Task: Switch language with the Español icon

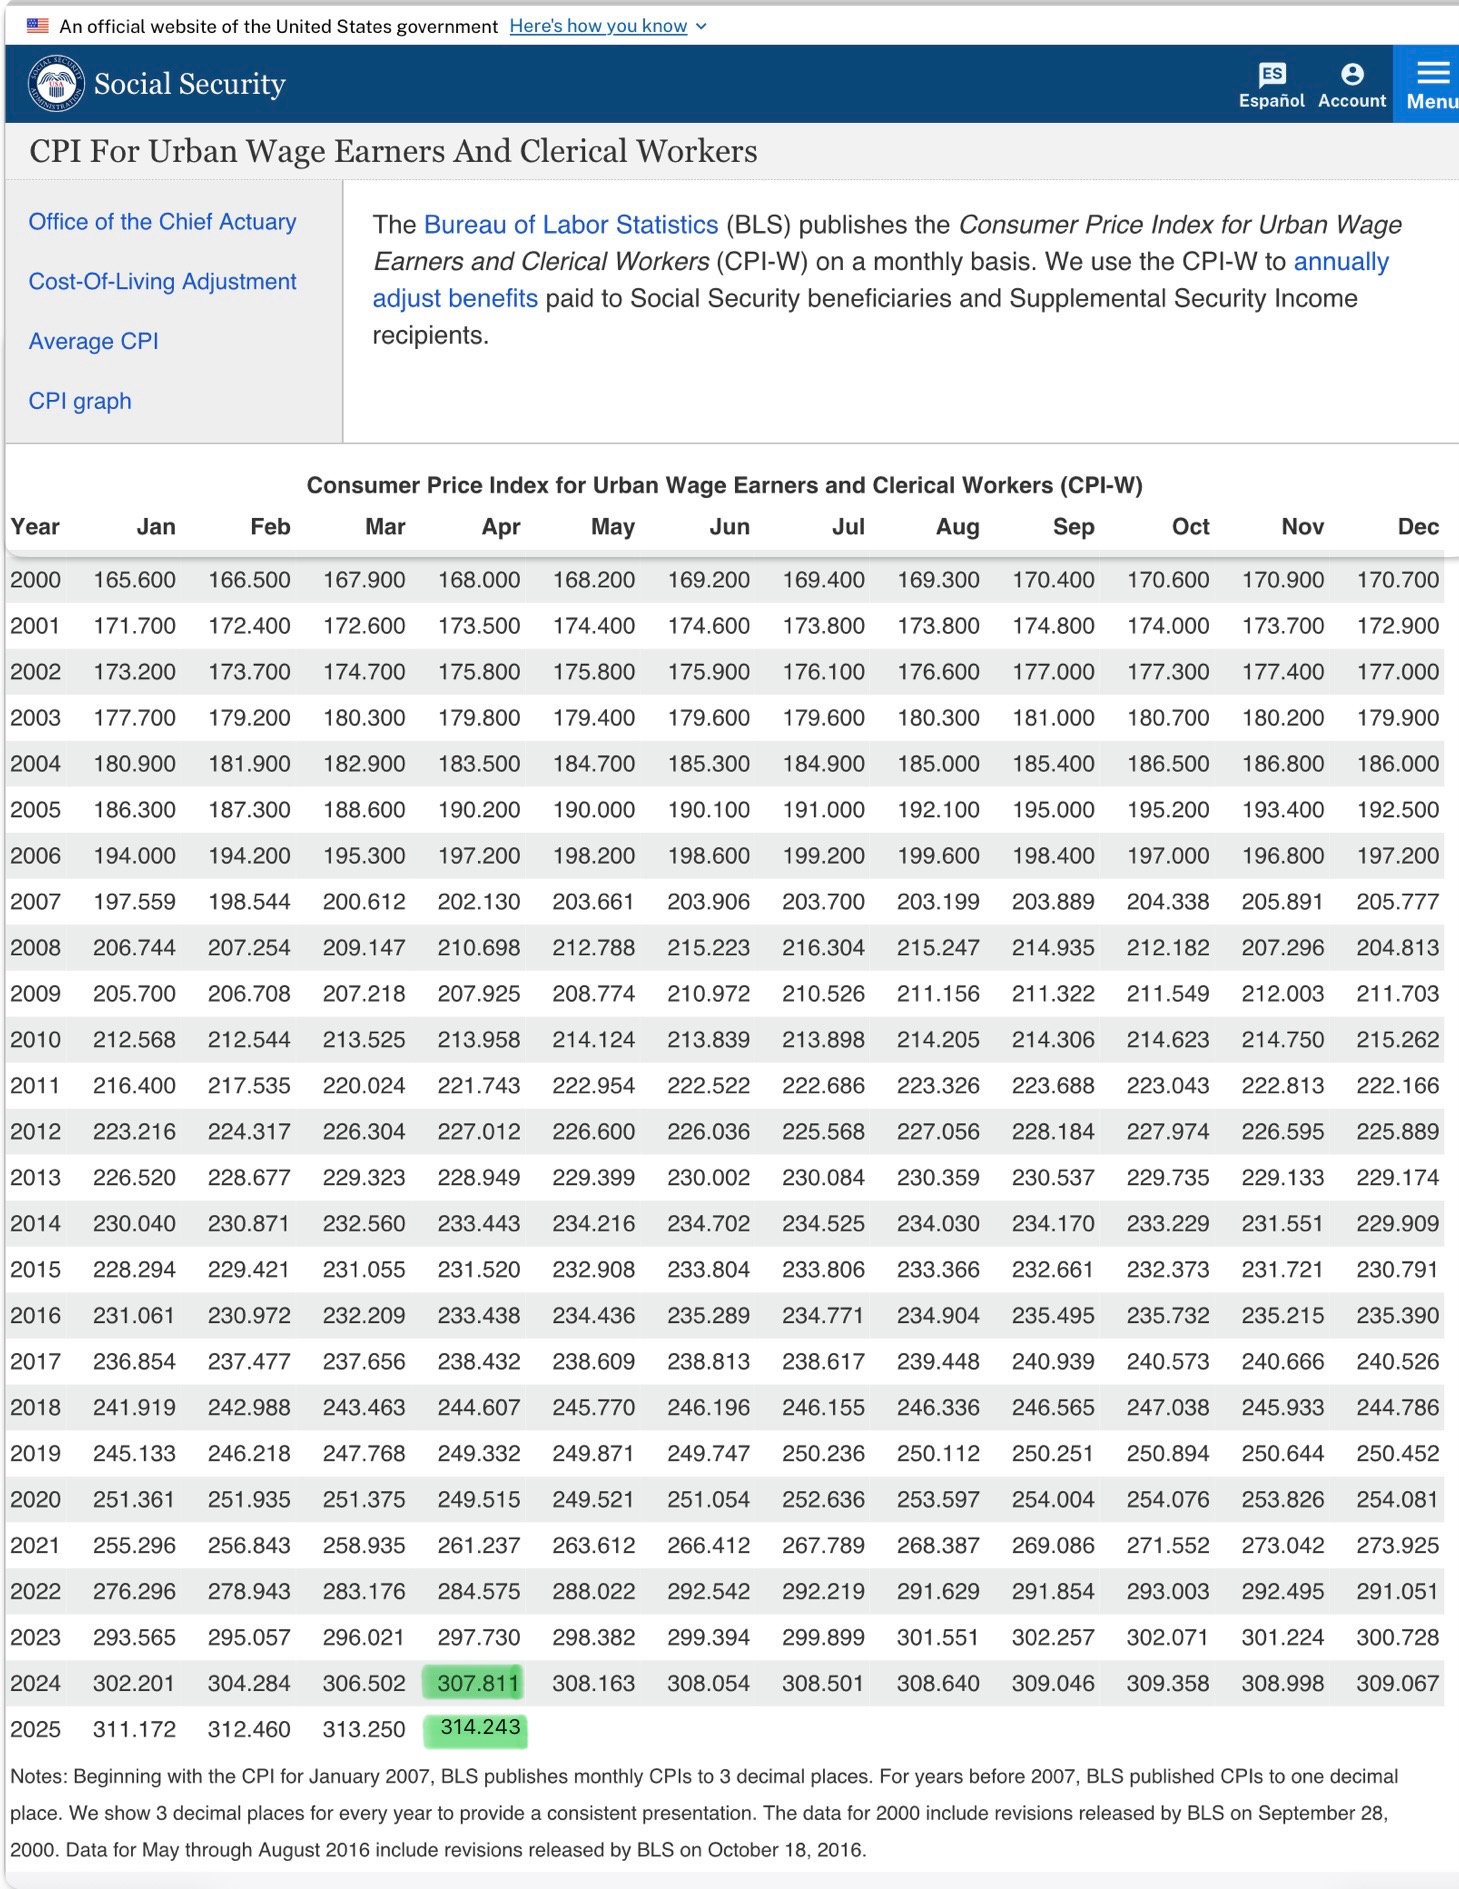Action: click(1271, 84)
